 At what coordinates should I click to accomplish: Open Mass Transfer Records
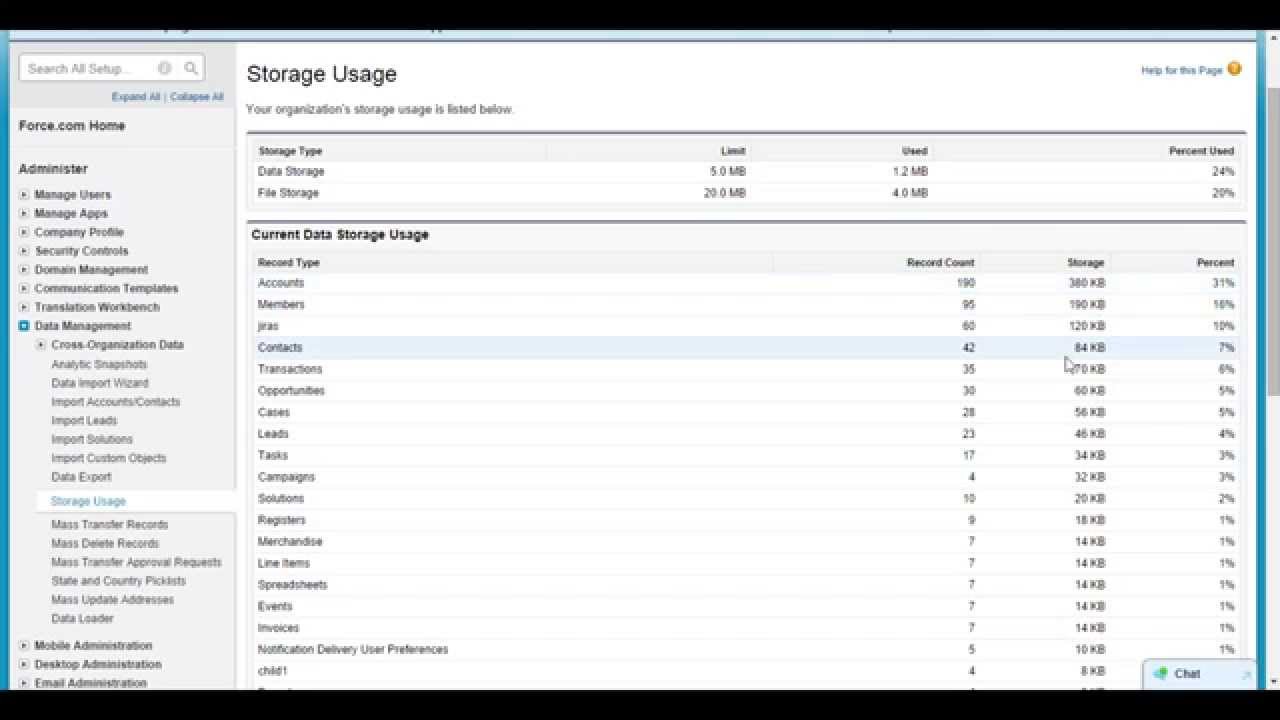[x=110, y=525]
